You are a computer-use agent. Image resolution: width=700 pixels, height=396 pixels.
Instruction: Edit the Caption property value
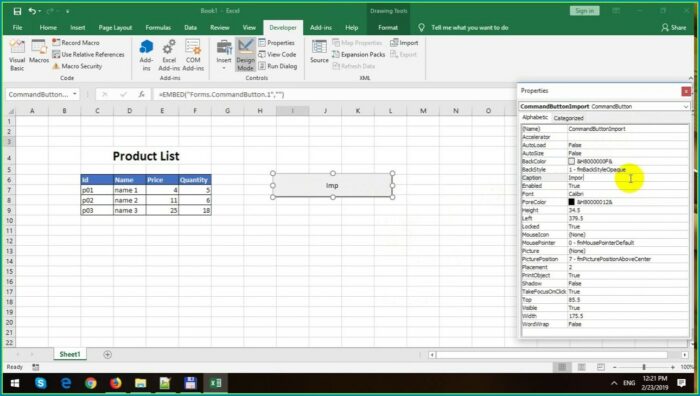pos(628,178)
